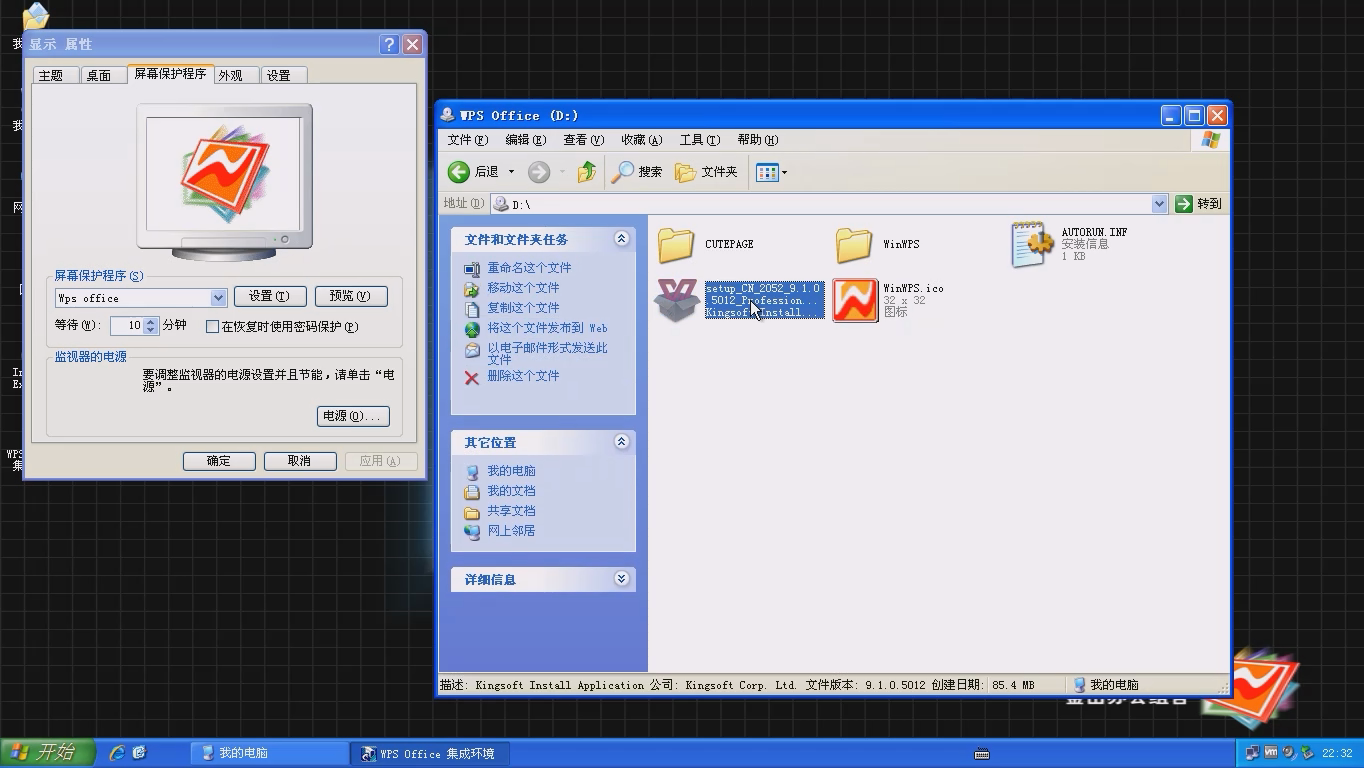Open 我的电脑 in Other Places
The width and height of the screenshot is (1364, 768).
tap(511, 471)
